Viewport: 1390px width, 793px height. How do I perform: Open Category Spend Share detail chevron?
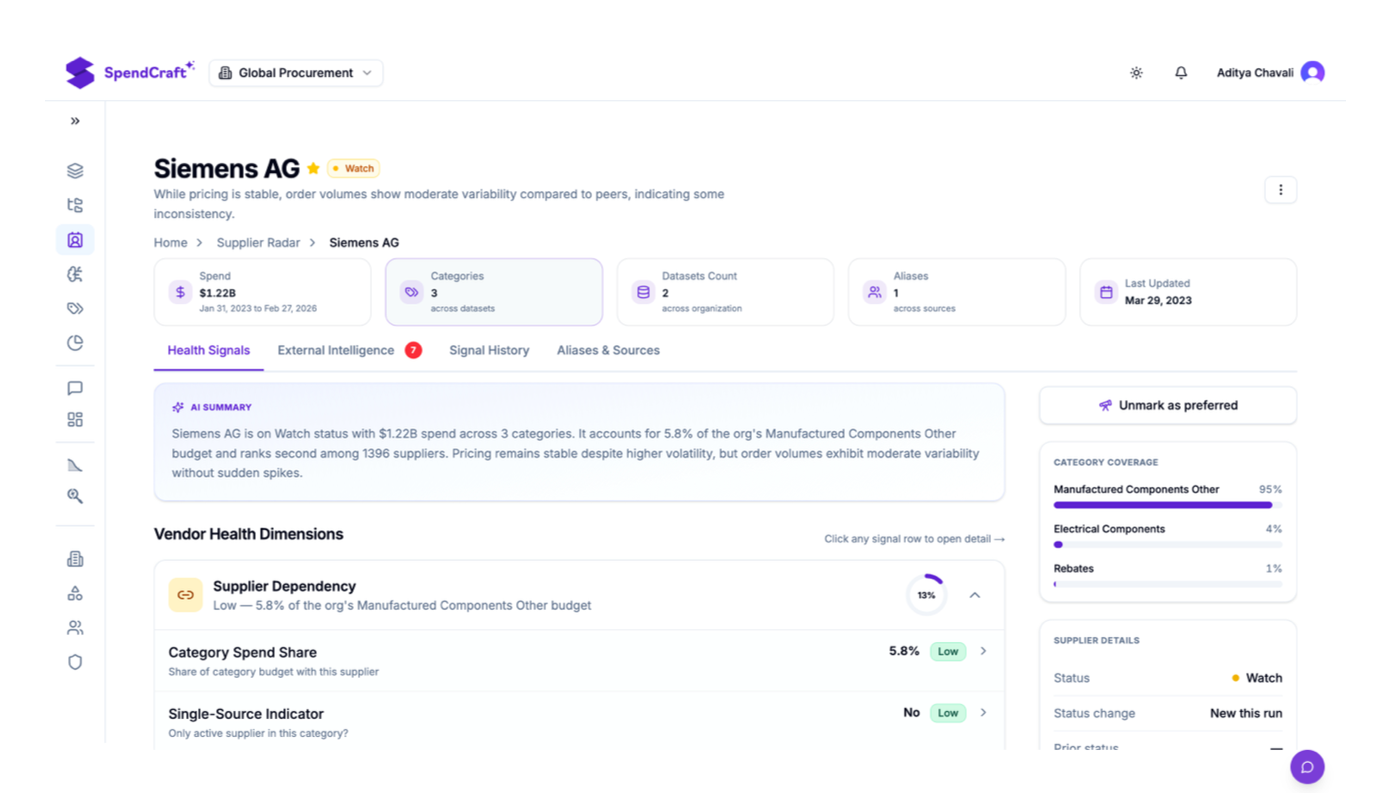984,651
